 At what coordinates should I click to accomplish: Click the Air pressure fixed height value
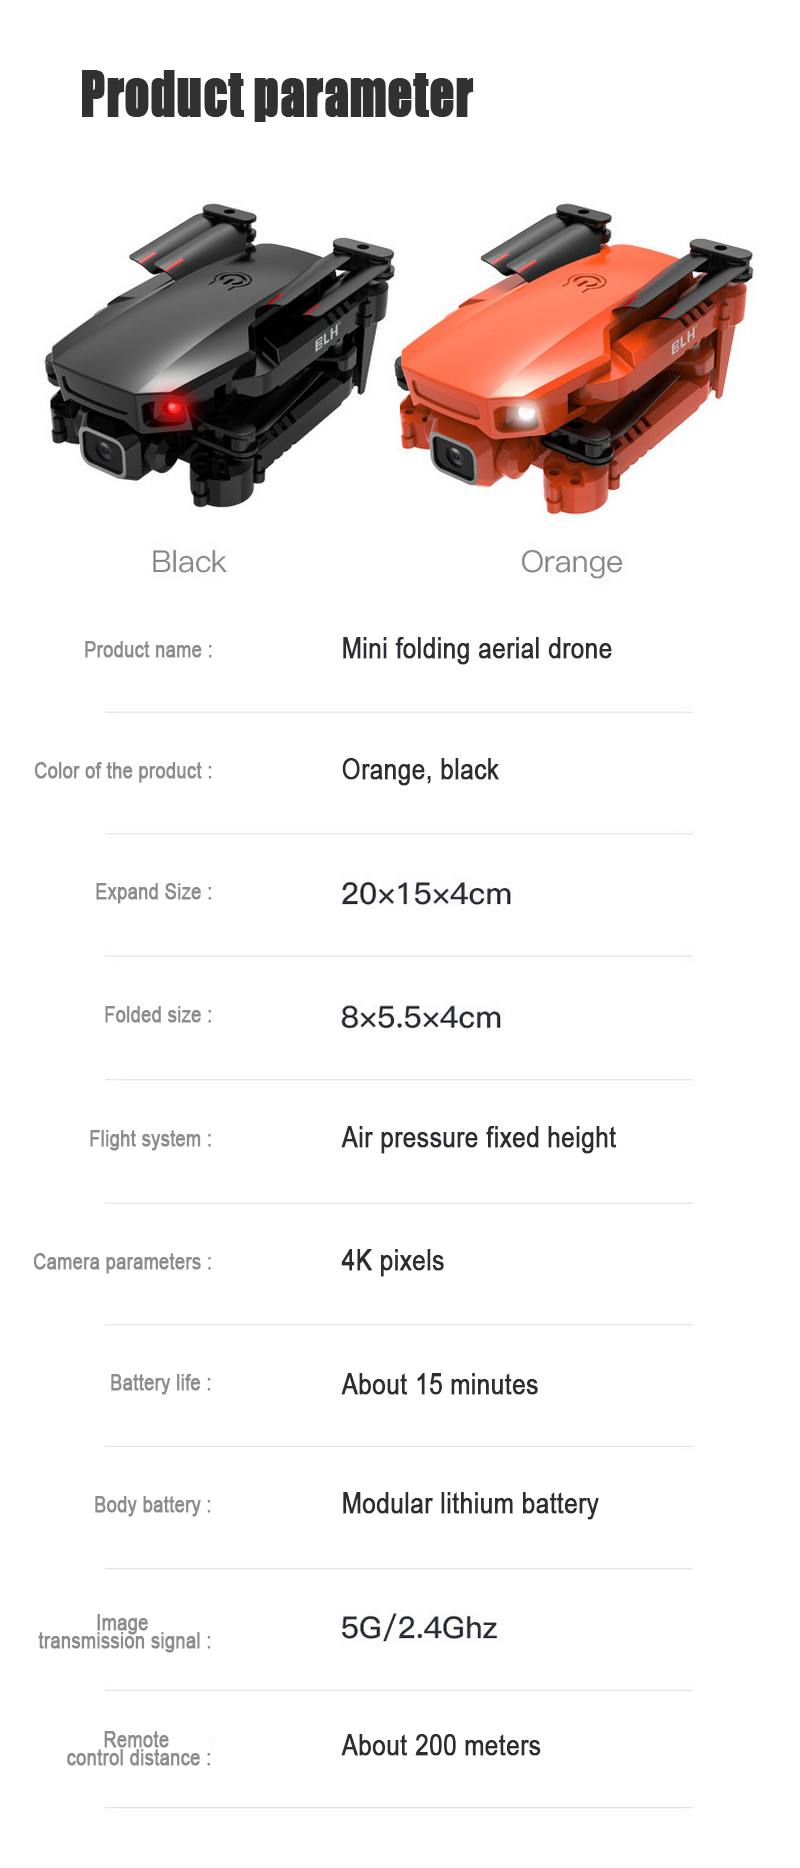tap(478, 1138)
